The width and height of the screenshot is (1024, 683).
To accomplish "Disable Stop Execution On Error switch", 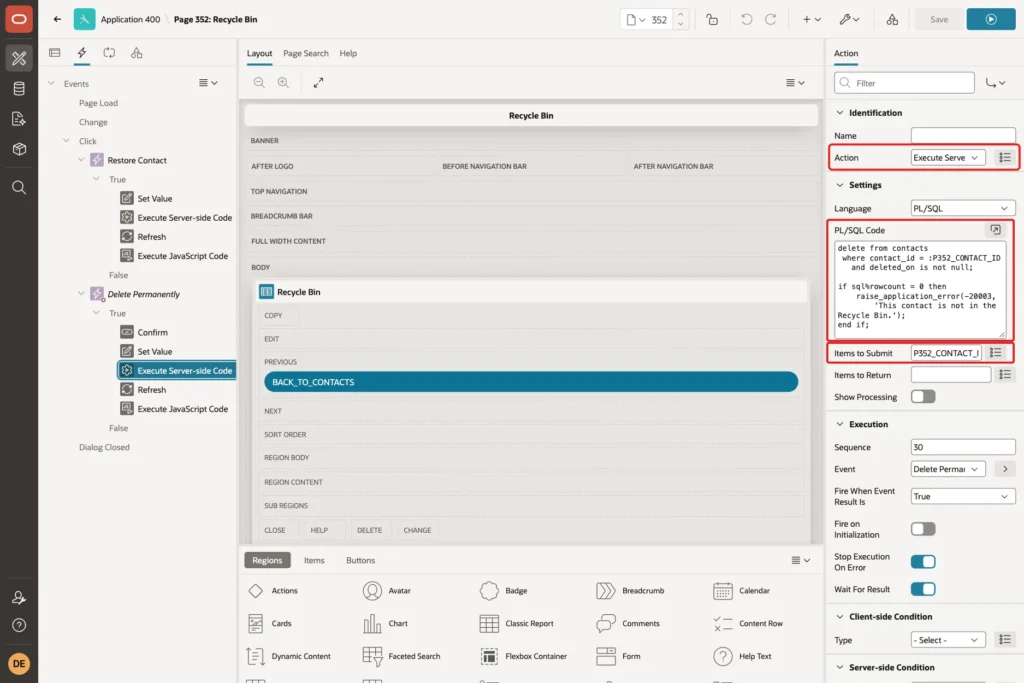I will coord(923,562).
